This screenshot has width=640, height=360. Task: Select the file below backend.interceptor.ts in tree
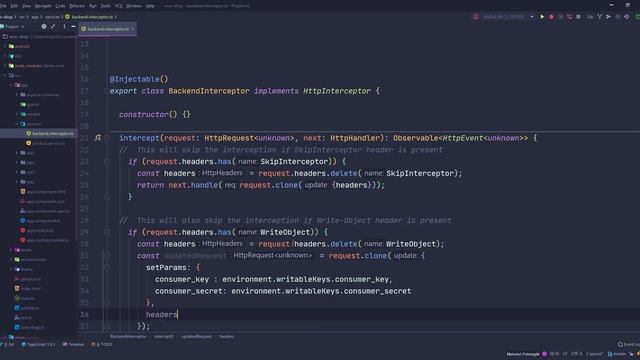click(x=46, y=143)
